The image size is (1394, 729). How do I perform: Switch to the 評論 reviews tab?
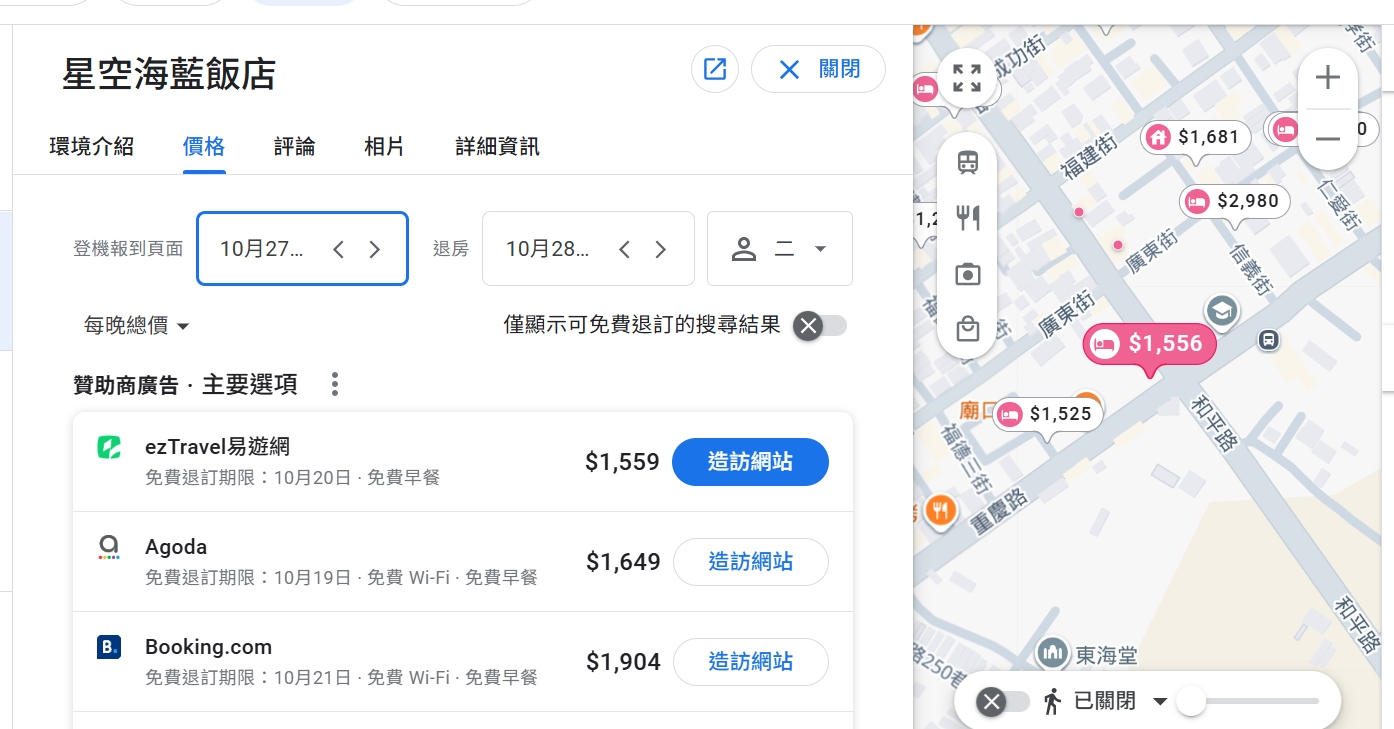(x=295, y=147)
